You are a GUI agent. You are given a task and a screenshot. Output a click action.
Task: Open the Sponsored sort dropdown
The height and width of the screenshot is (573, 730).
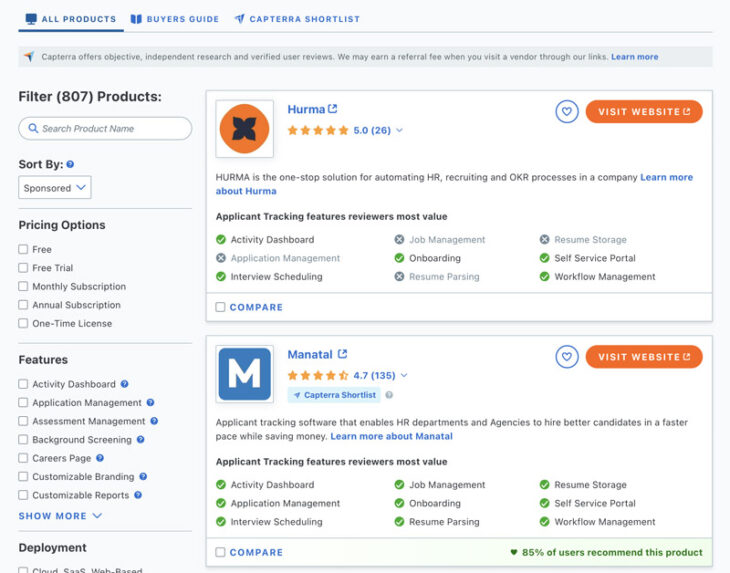click(x=55, y=188)
